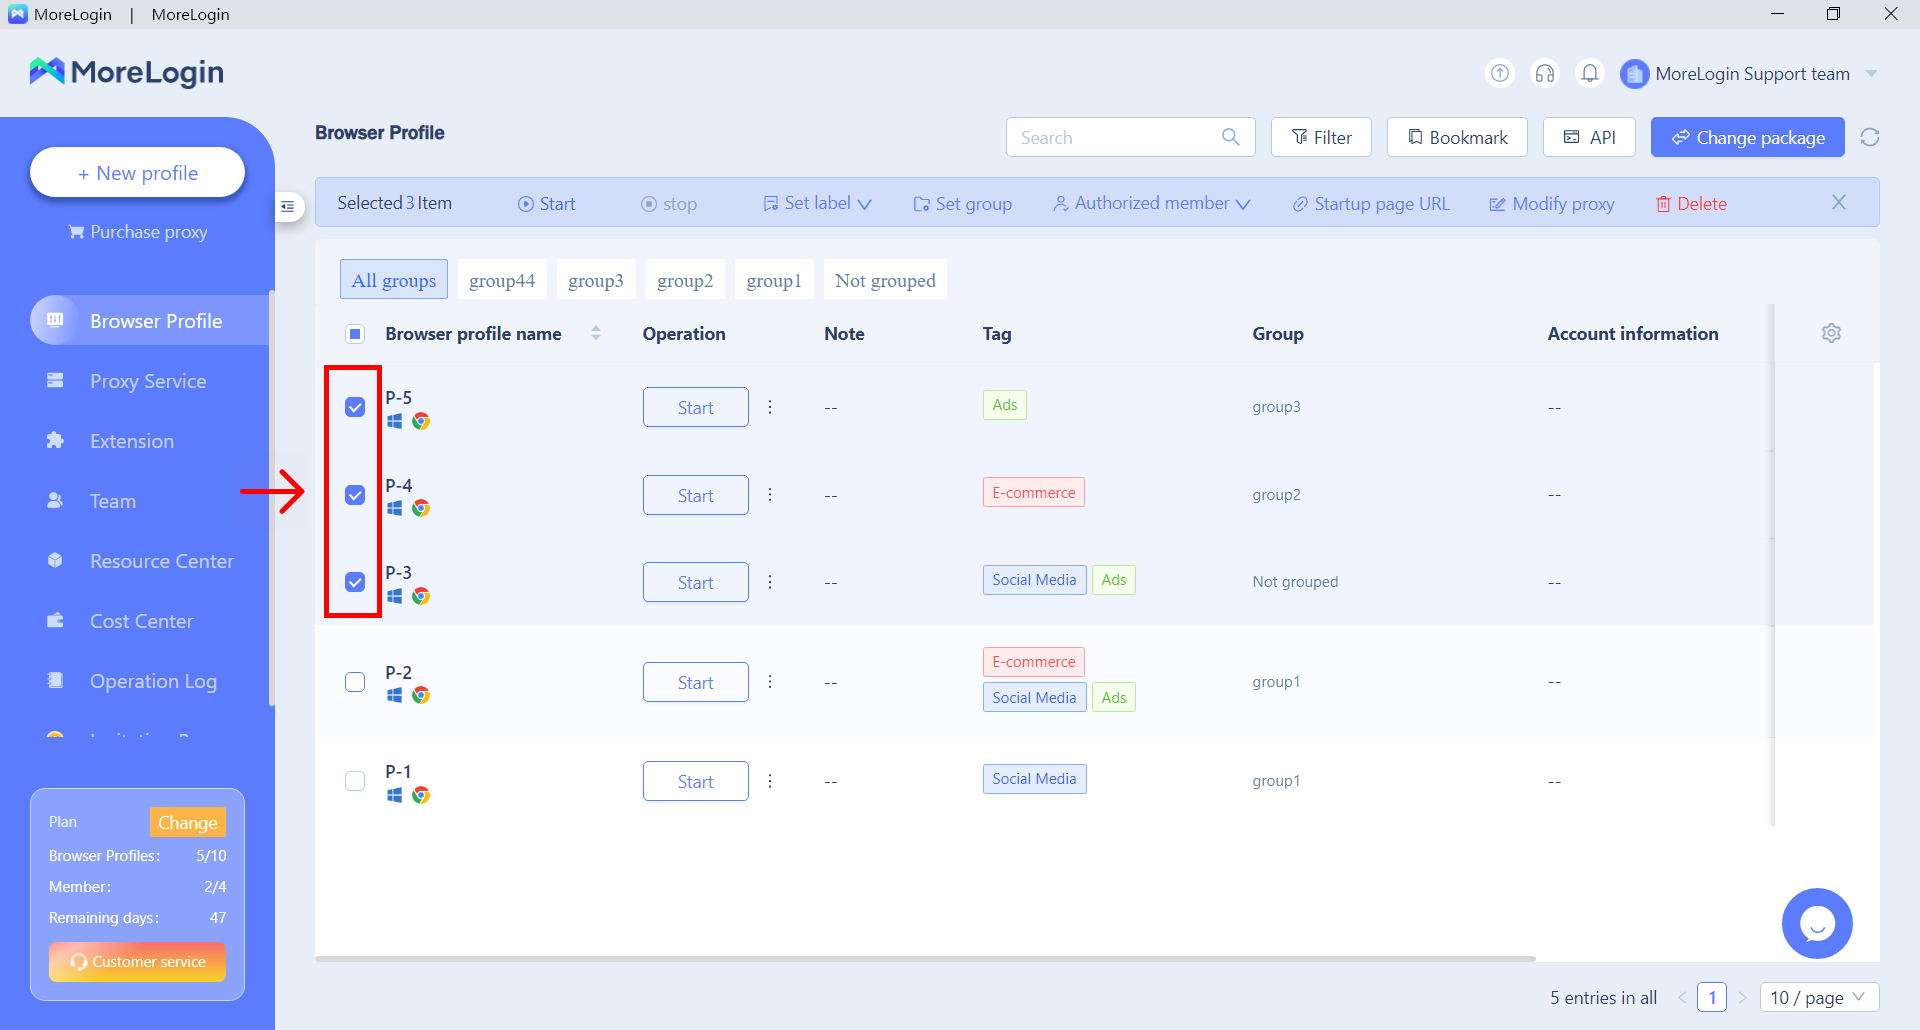Sort by Browser profile name arrows
Image resolution: width=1920 pixels, height=1030 pixels.
coord(596,333)
